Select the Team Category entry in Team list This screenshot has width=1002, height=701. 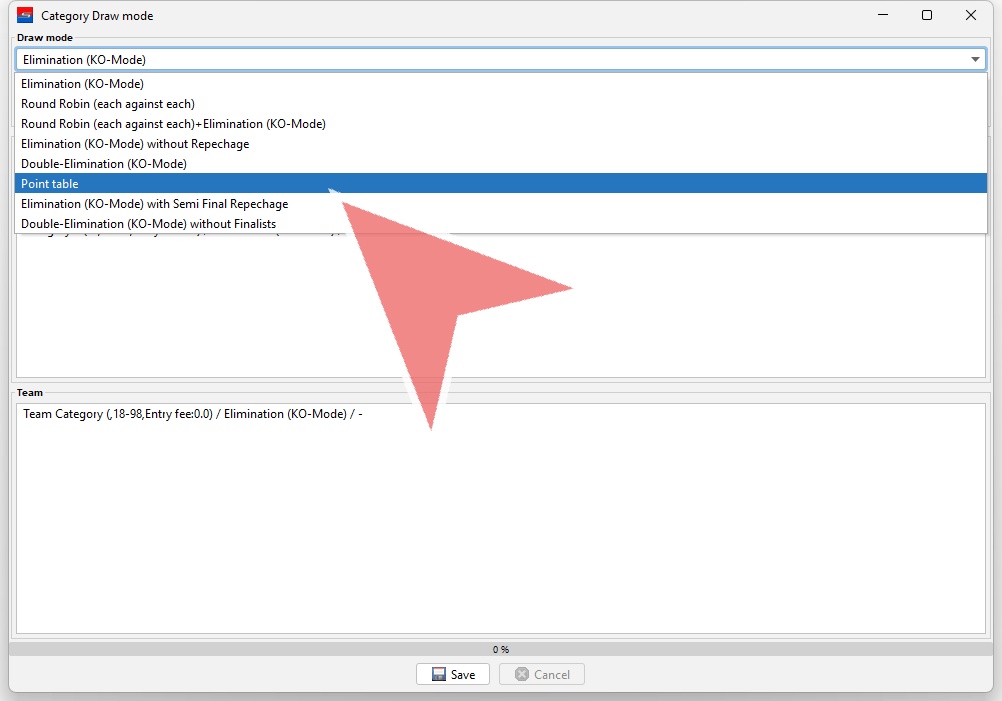coord(192,414)
